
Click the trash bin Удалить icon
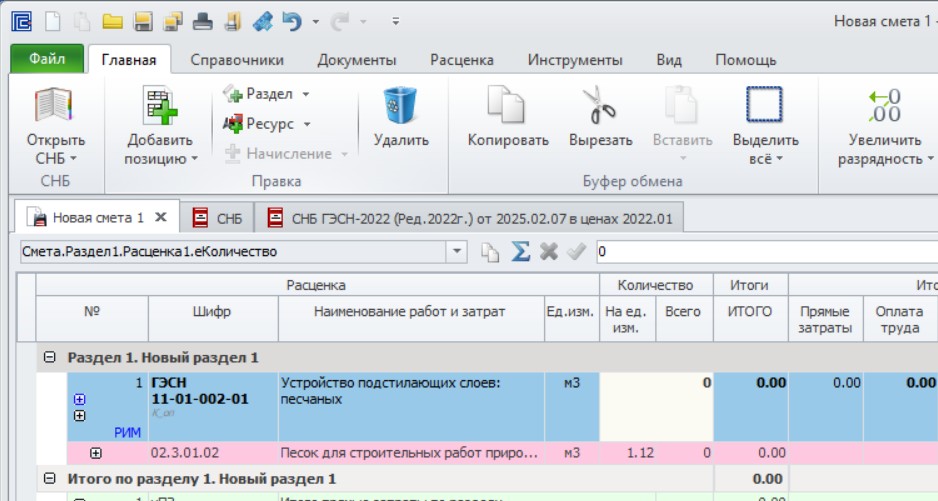400,105
